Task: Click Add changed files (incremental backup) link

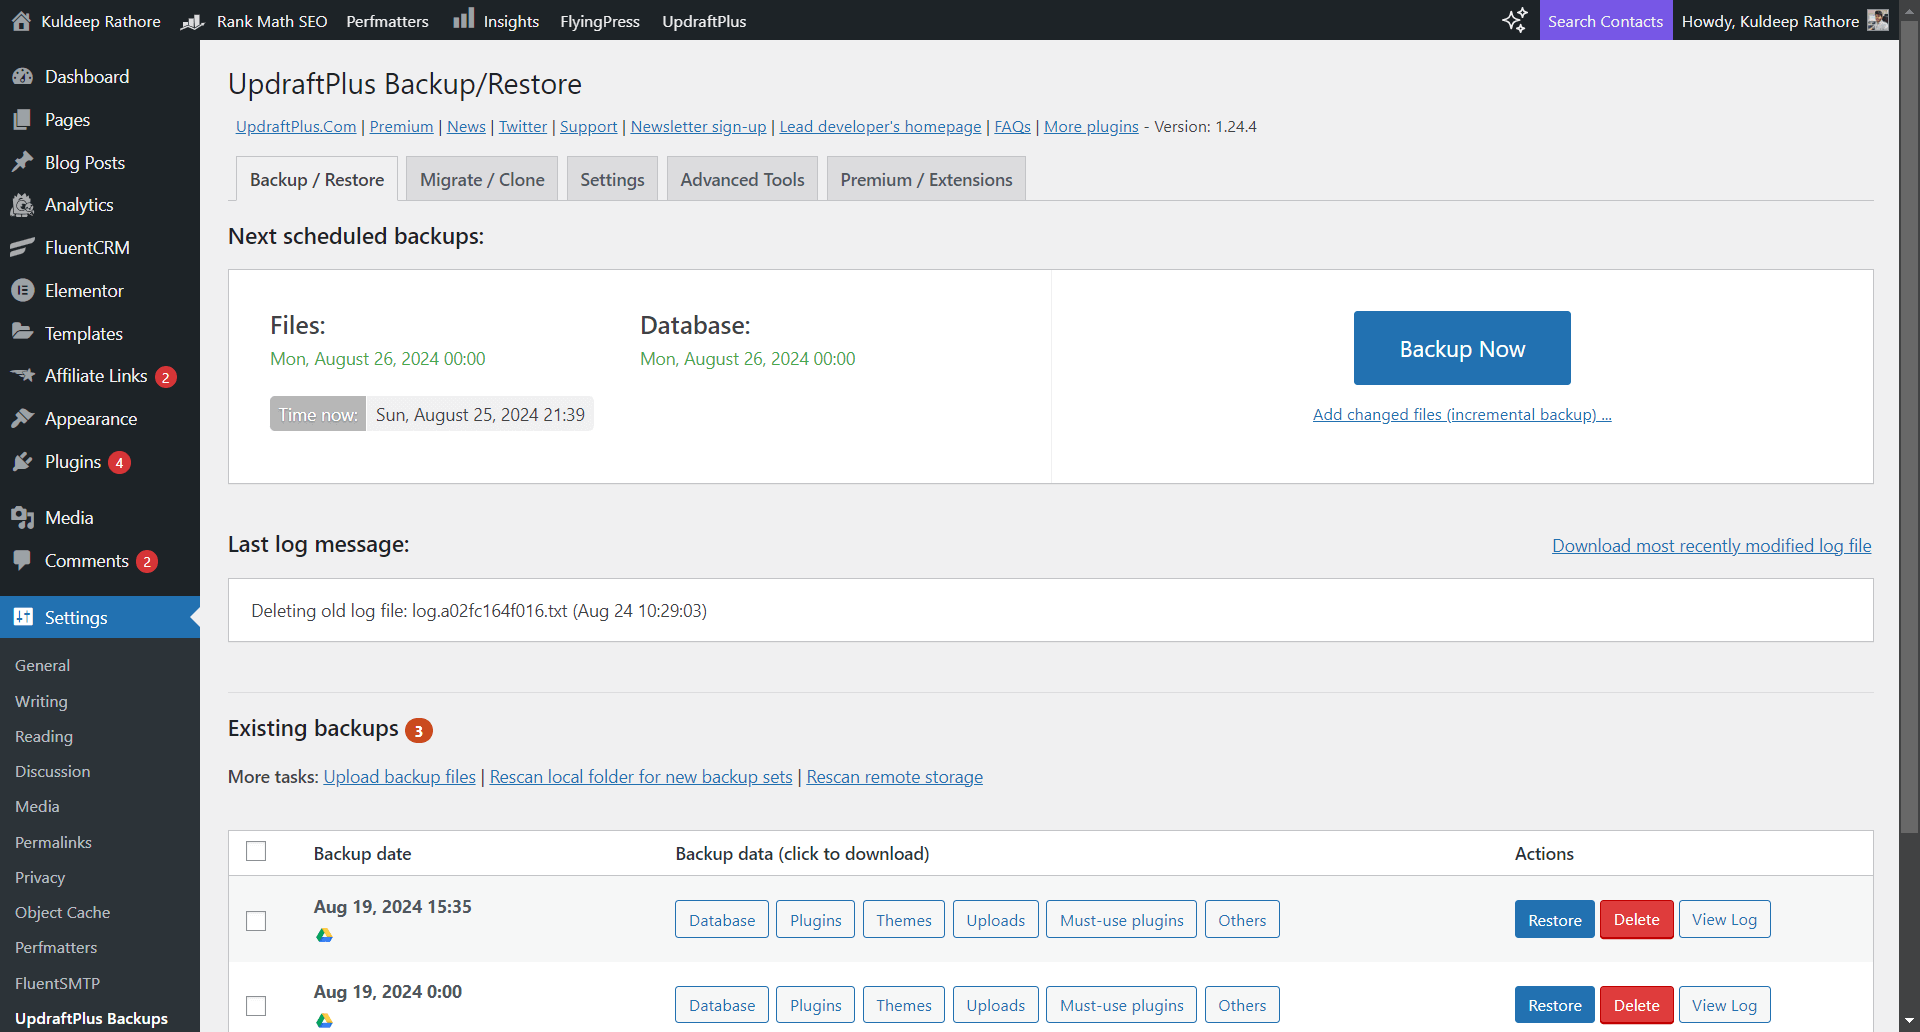Action: pyautogui.click(x=1462, y=414)
